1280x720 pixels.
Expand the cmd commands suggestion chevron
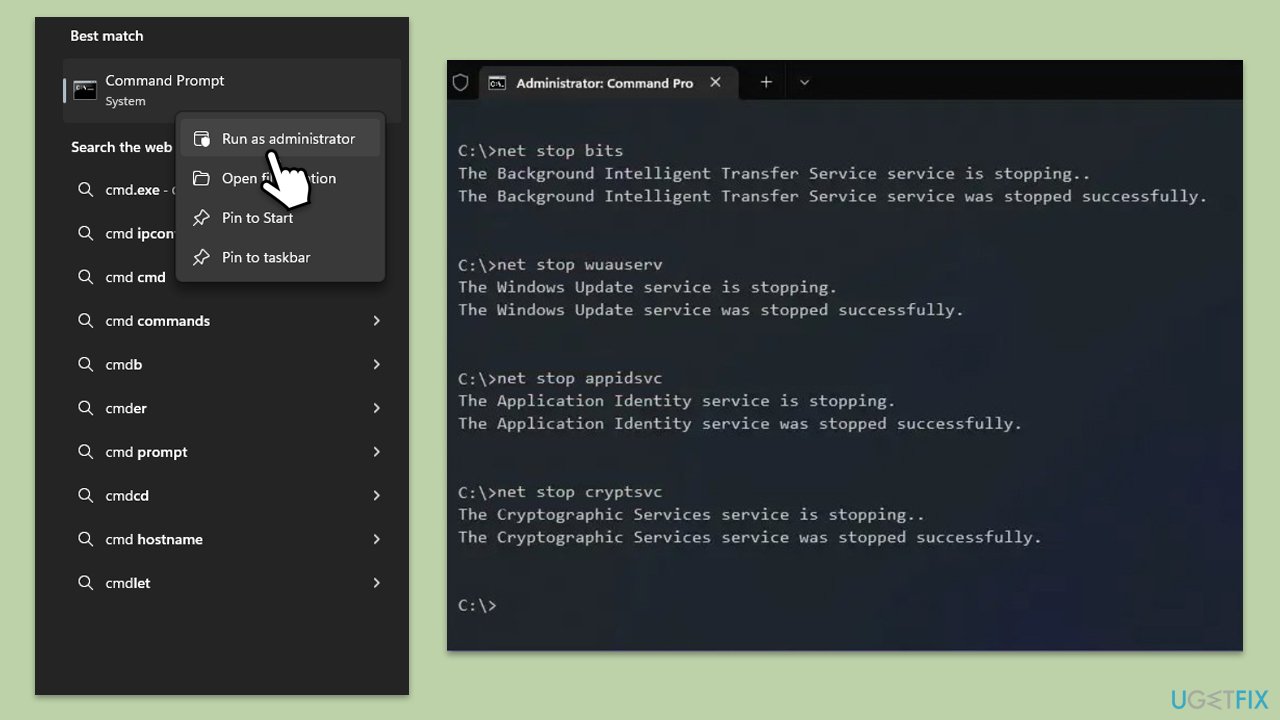coord(377,321)
